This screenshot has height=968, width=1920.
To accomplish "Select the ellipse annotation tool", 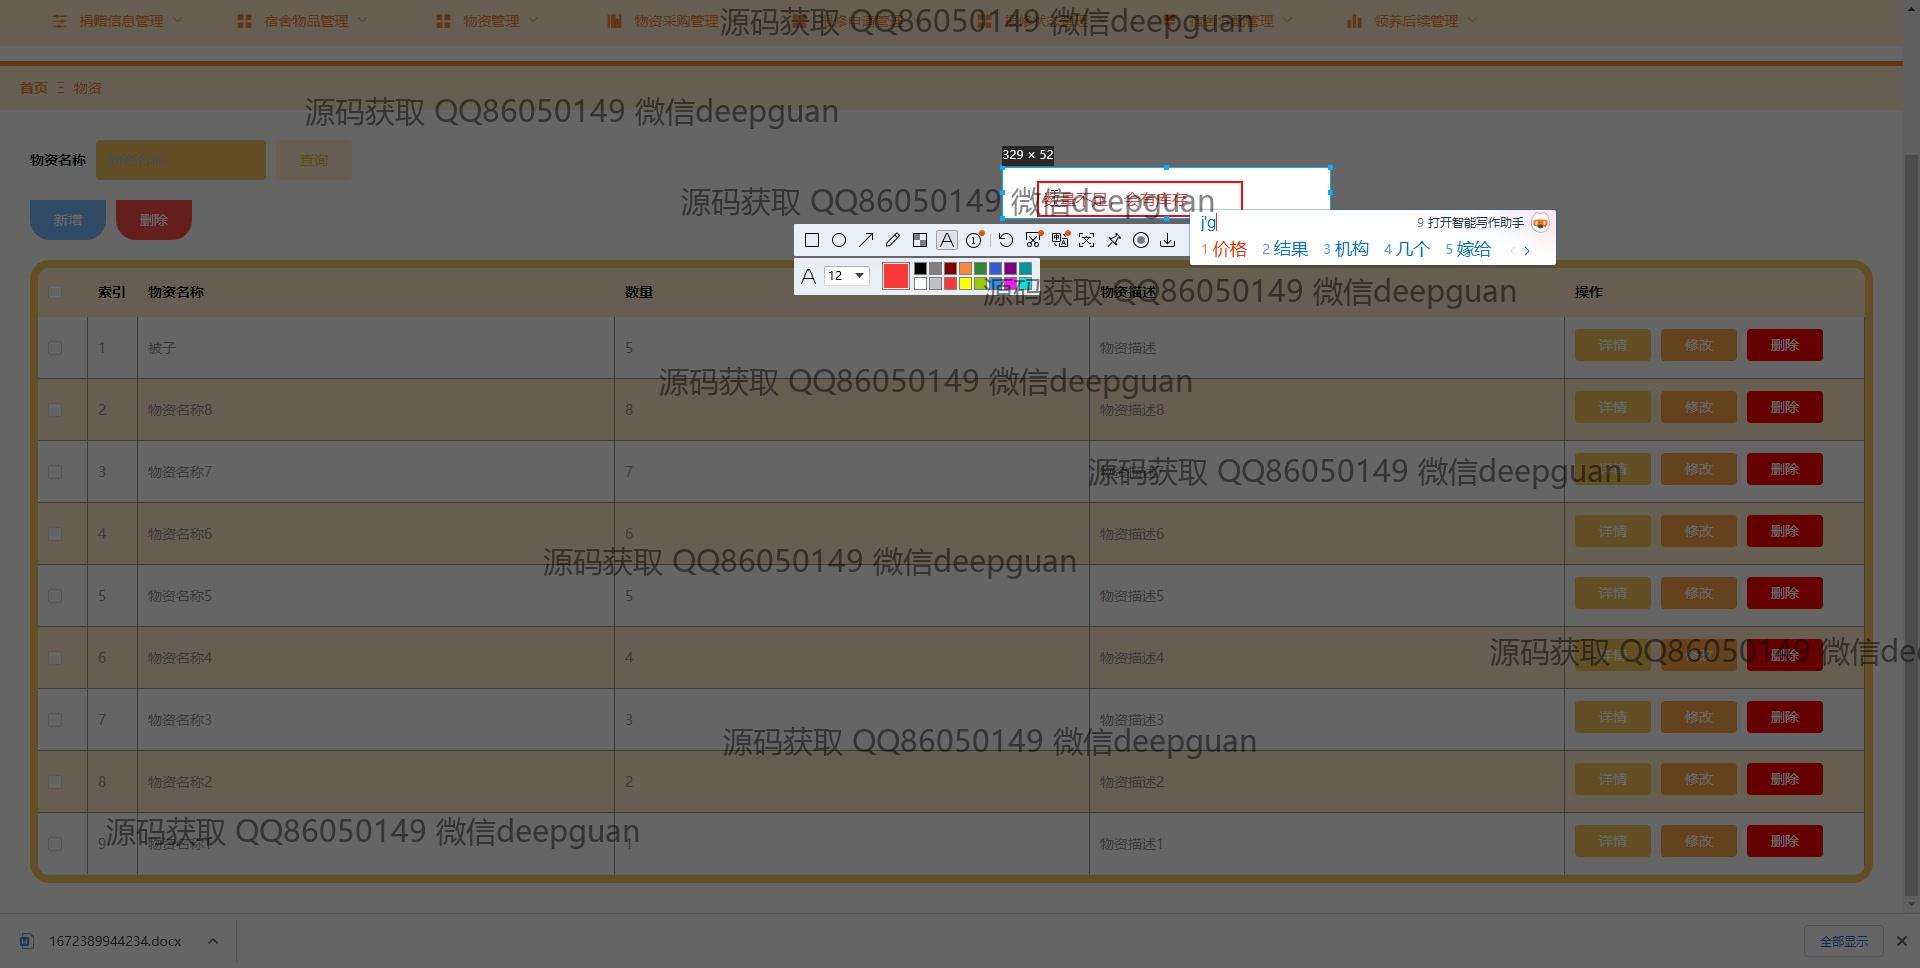I will click(839, 240).
